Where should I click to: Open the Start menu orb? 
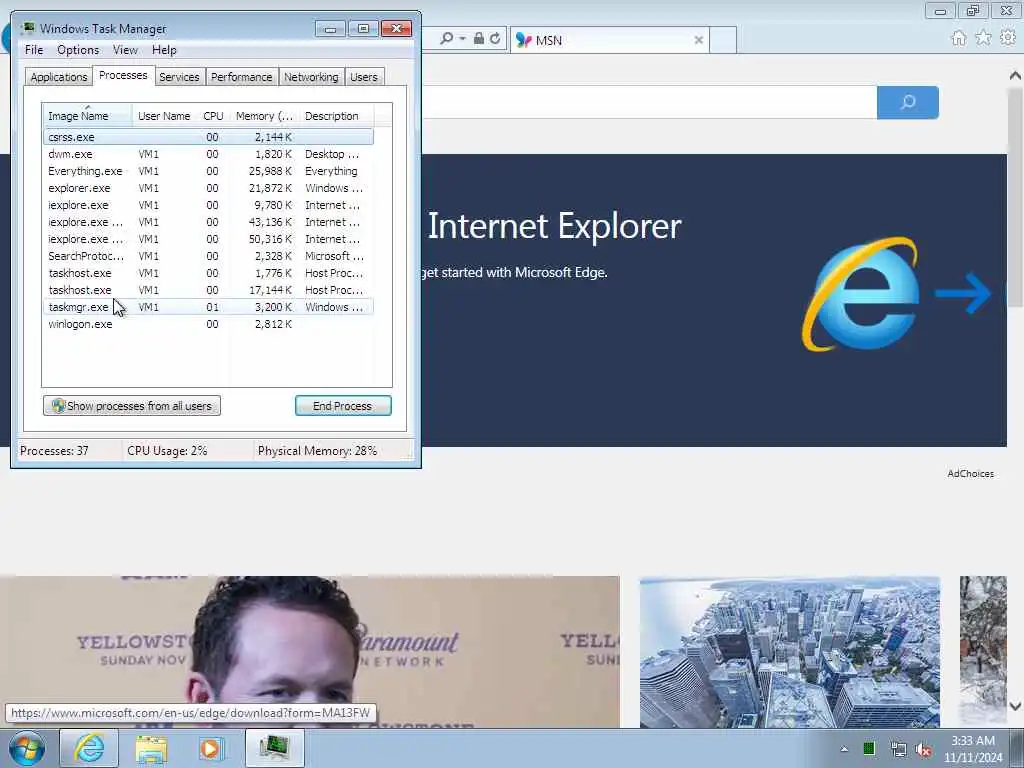point(26,748)
